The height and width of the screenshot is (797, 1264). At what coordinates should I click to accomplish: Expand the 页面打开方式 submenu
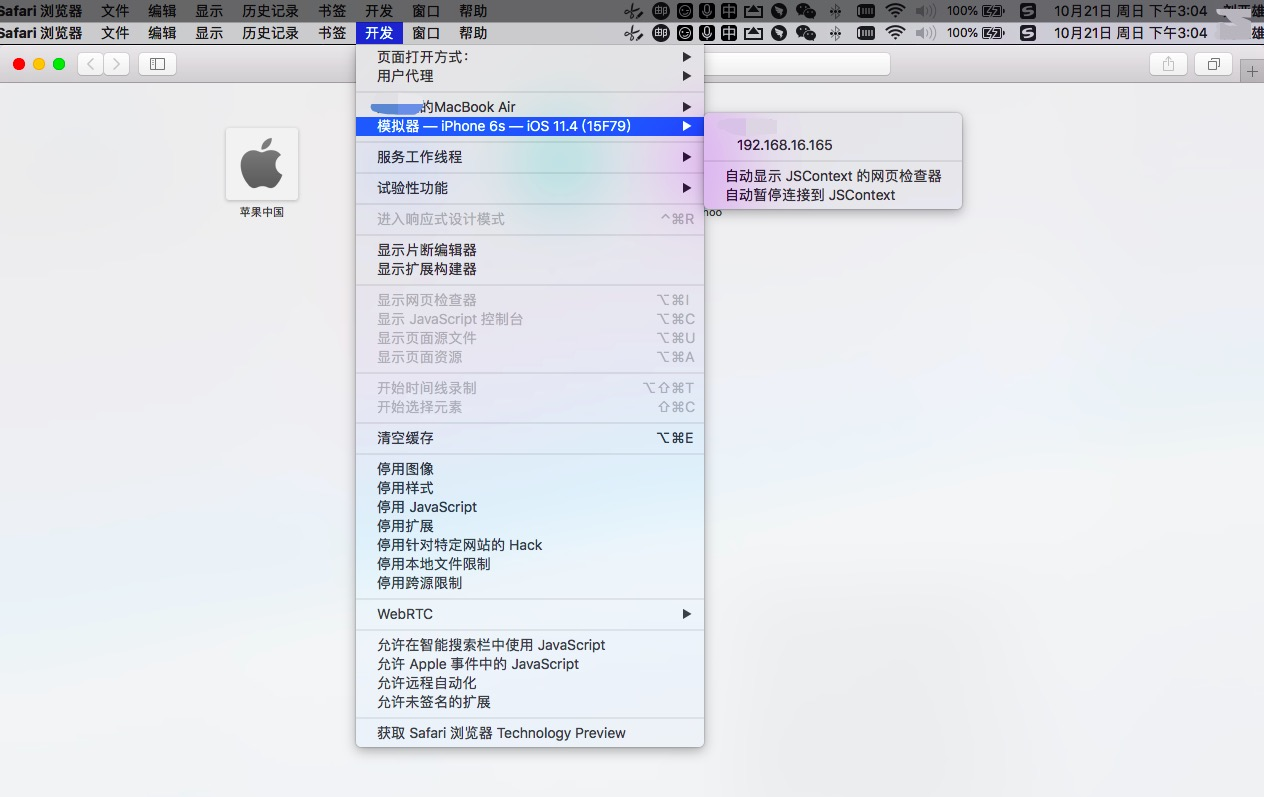click(530, 57)
